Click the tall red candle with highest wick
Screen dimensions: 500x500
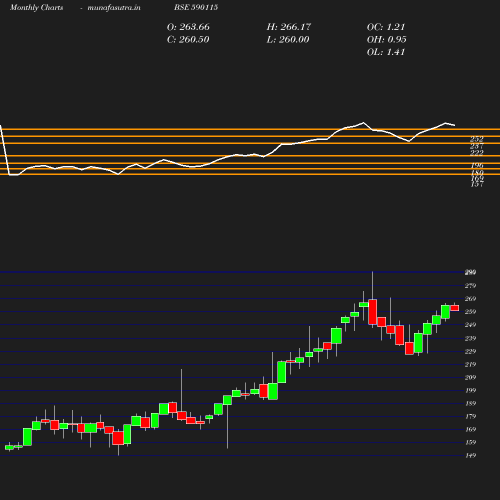coord(373,312)
